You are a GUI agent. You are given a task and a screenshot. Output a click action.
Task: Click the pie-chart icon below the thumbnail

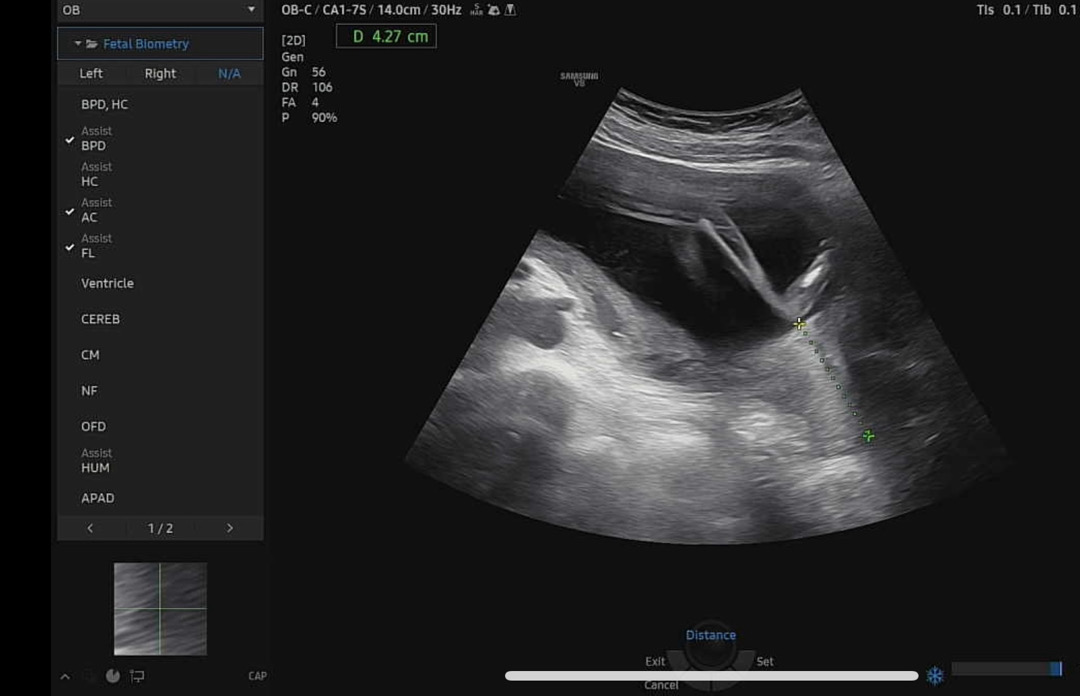[x=113, y=676]
